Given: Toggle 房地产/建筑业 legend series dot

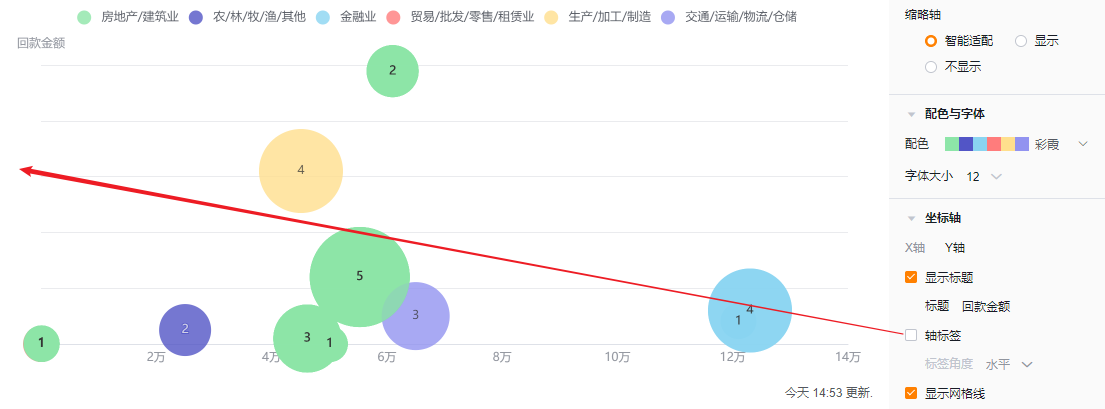Looking at the screenshot, I should point(84,17).
